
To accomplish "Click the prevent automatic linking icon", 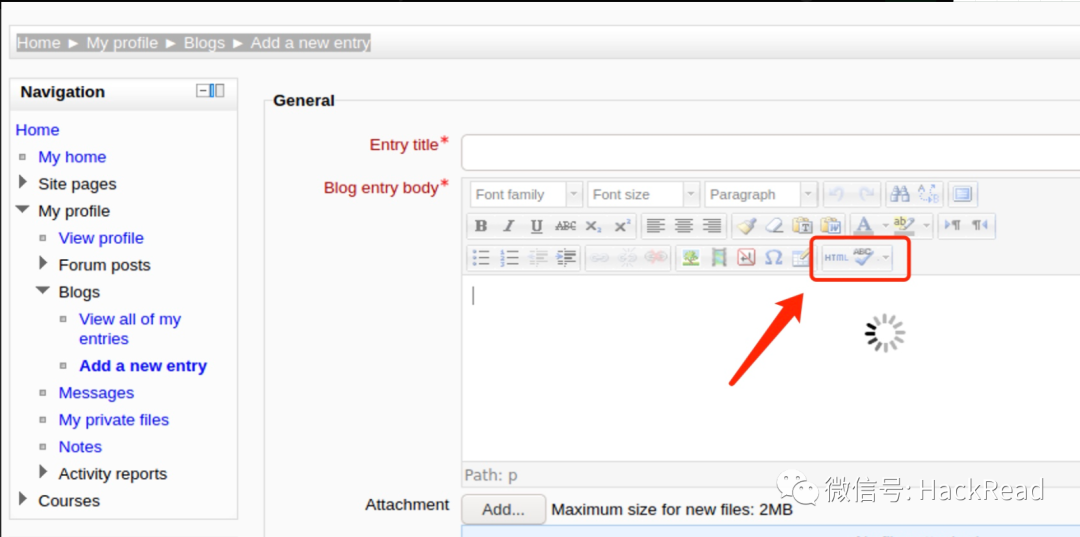I will [x=657, y=257].
